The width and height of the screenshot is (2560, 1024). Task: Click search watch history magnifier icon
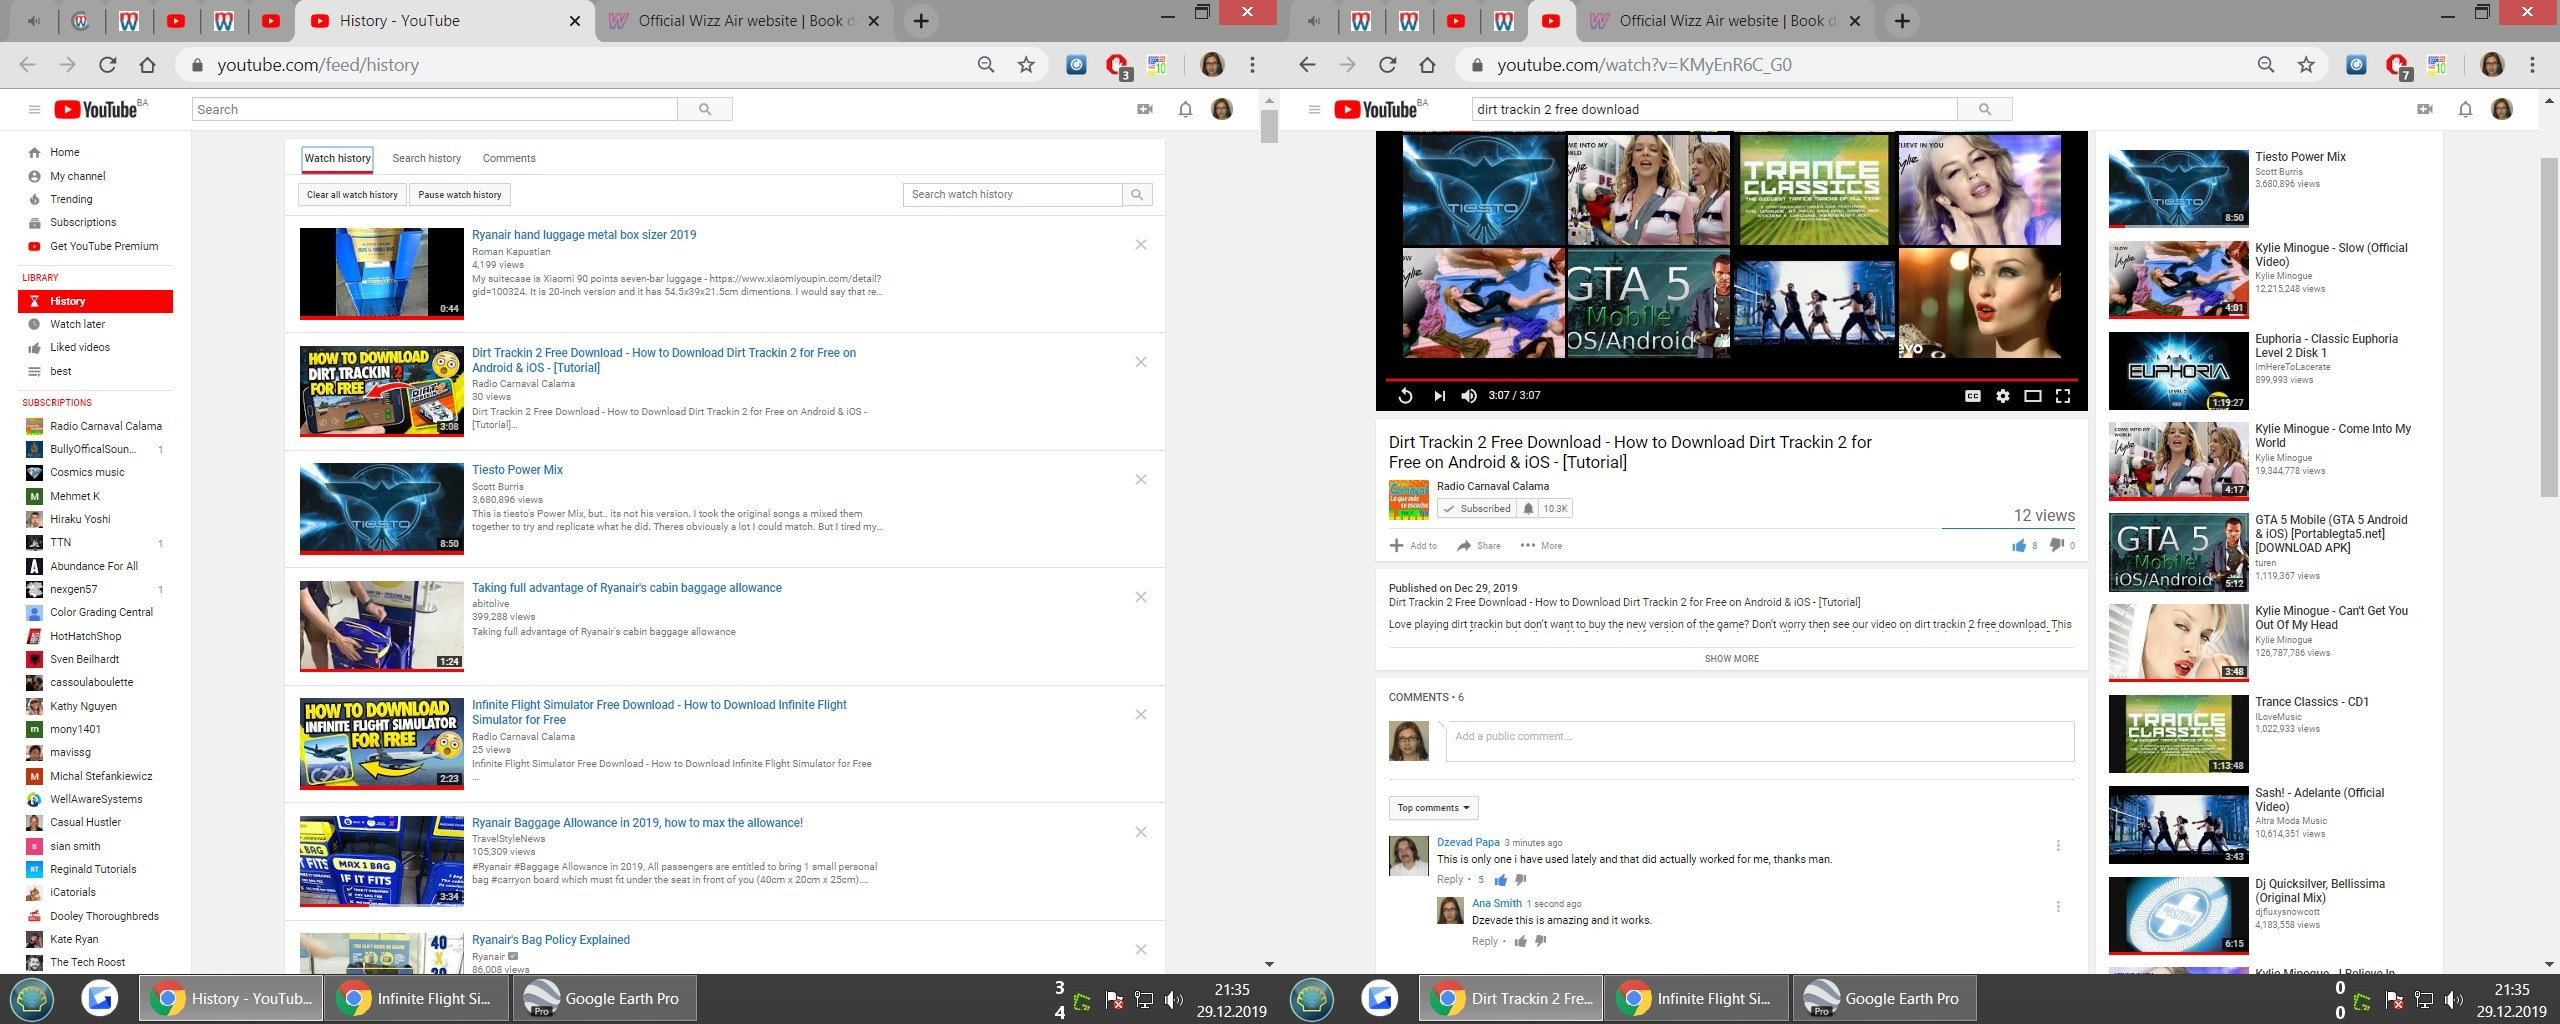point(1137,195)
